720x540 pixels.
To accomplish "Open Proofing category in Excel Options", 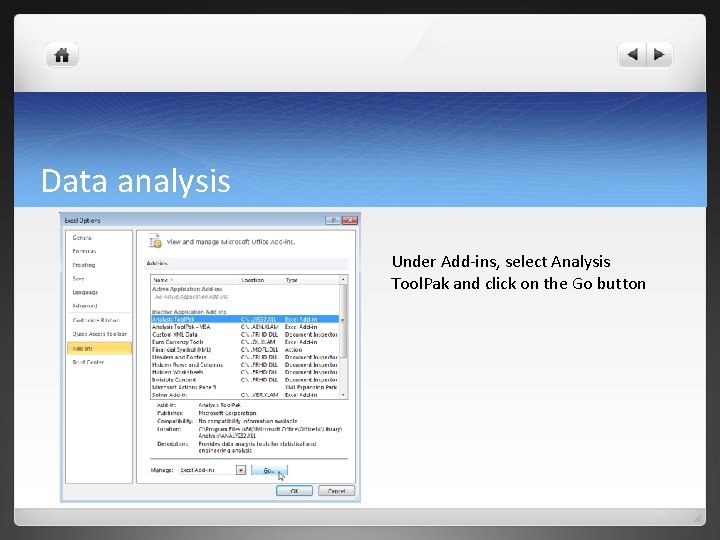I will click(x=84, y=265).
